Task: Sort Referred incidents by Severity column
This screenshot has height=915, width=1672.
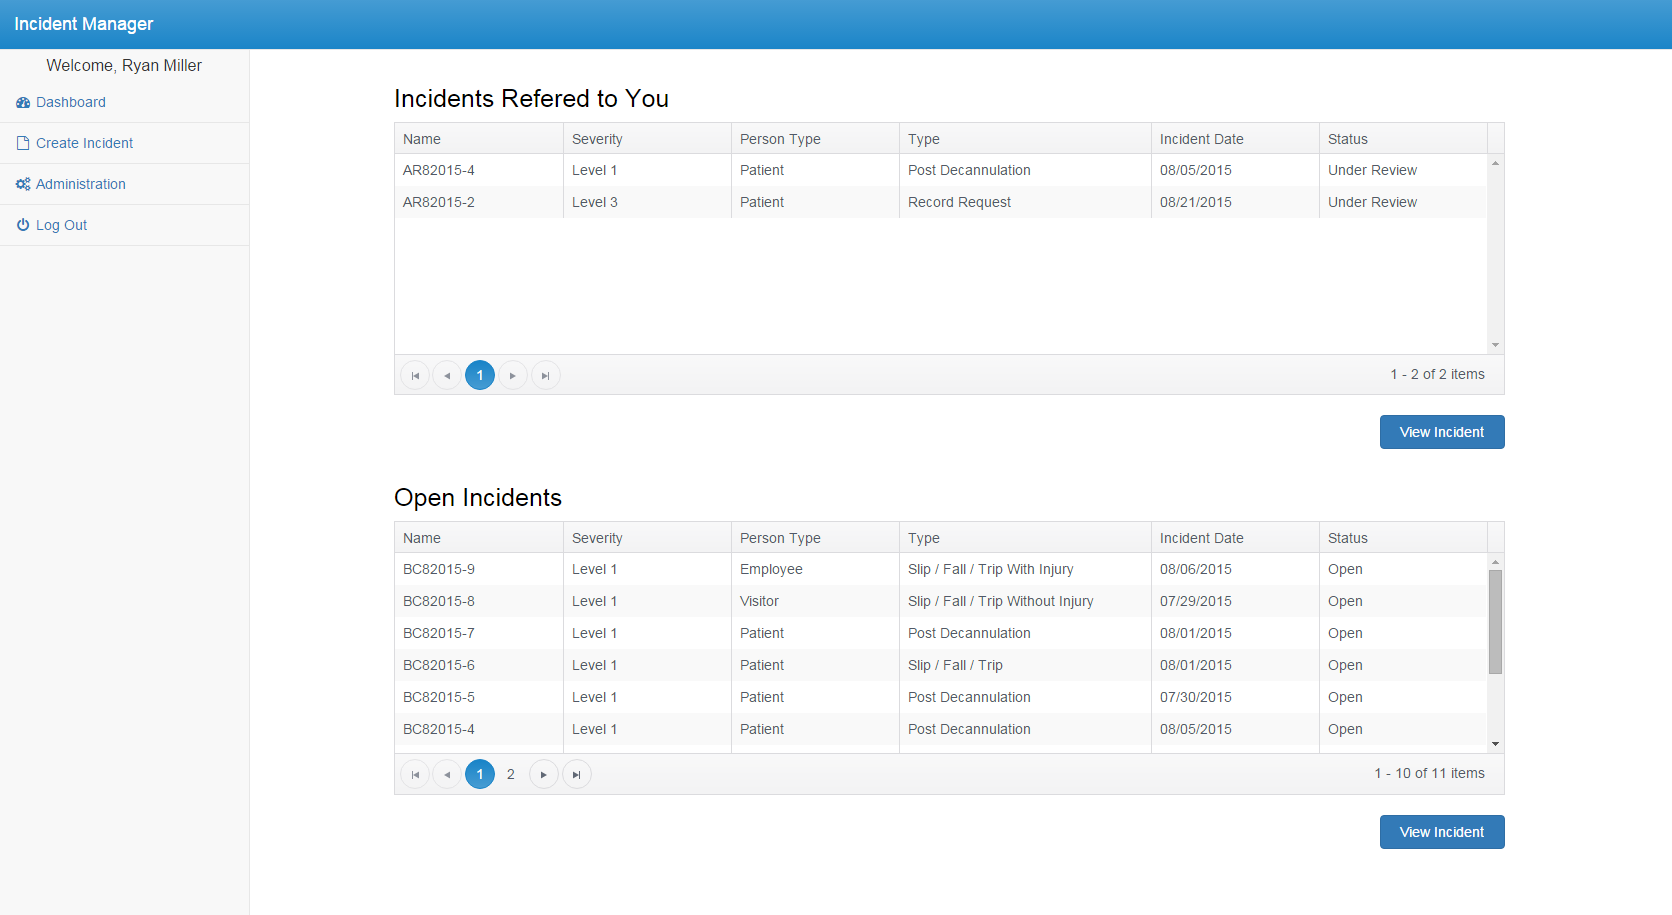Action: click(x=647, y=139)
